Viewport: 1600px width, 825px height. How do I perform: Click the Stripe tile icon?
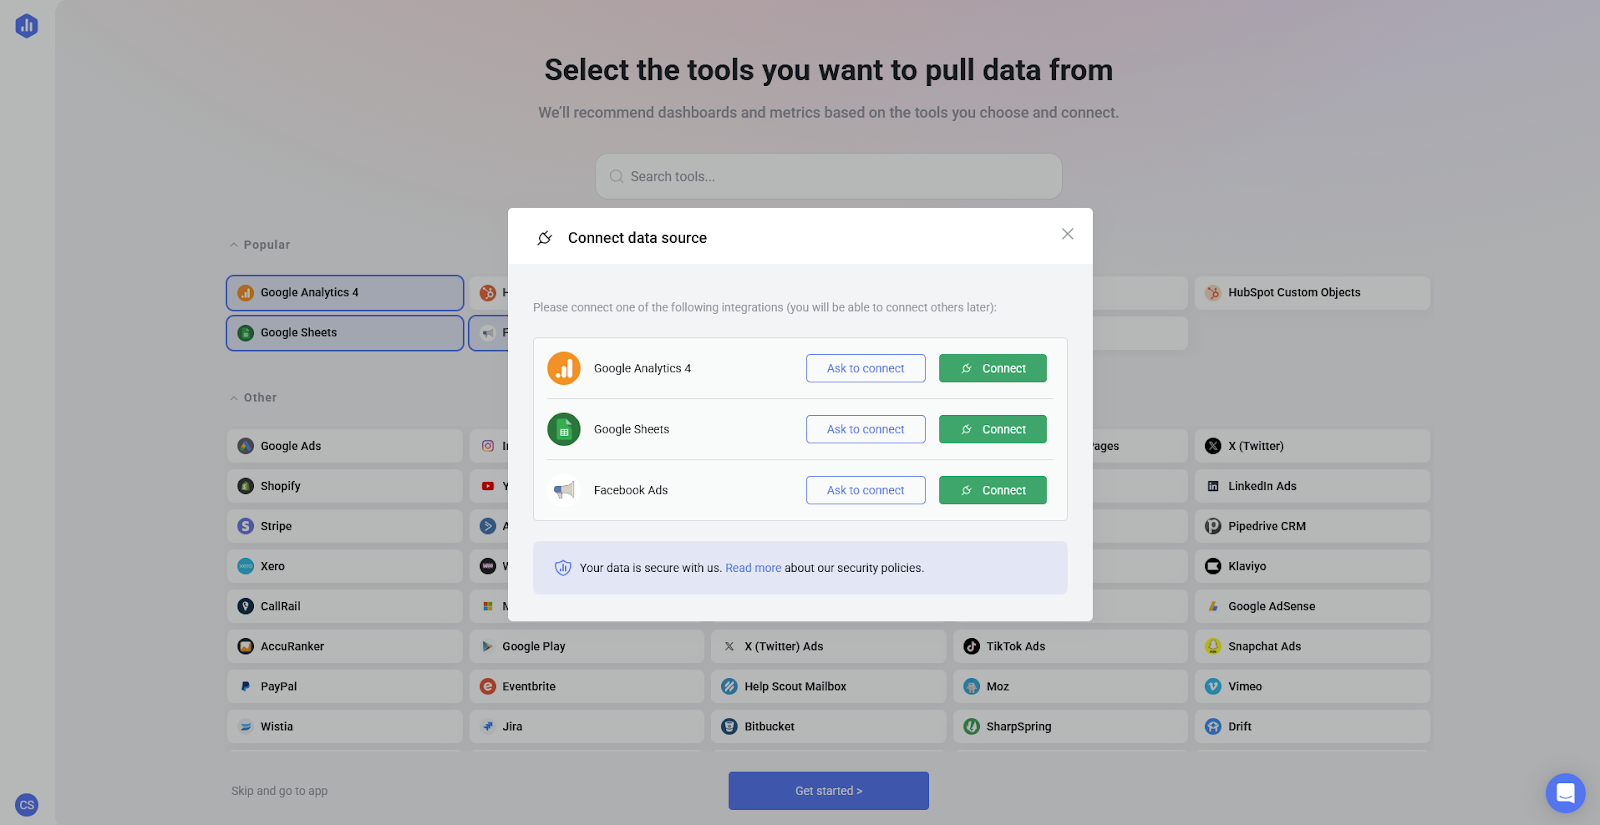pos(246,526)
